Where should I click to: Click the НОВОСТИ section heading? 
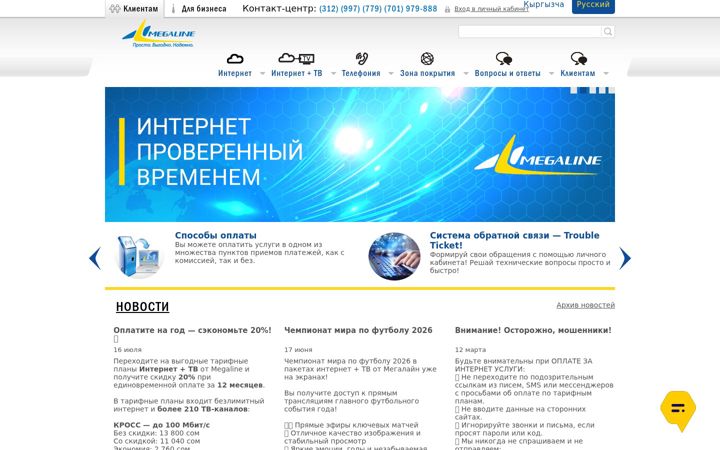click(142, 307)
